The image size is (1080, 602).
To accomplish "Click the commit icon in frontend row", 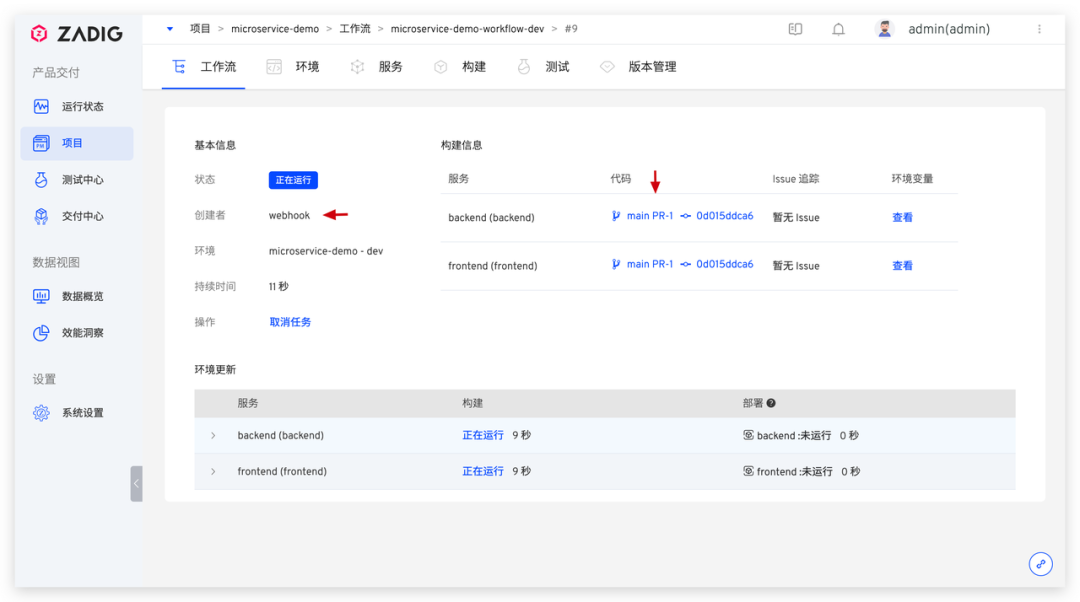I will (685, 264).
